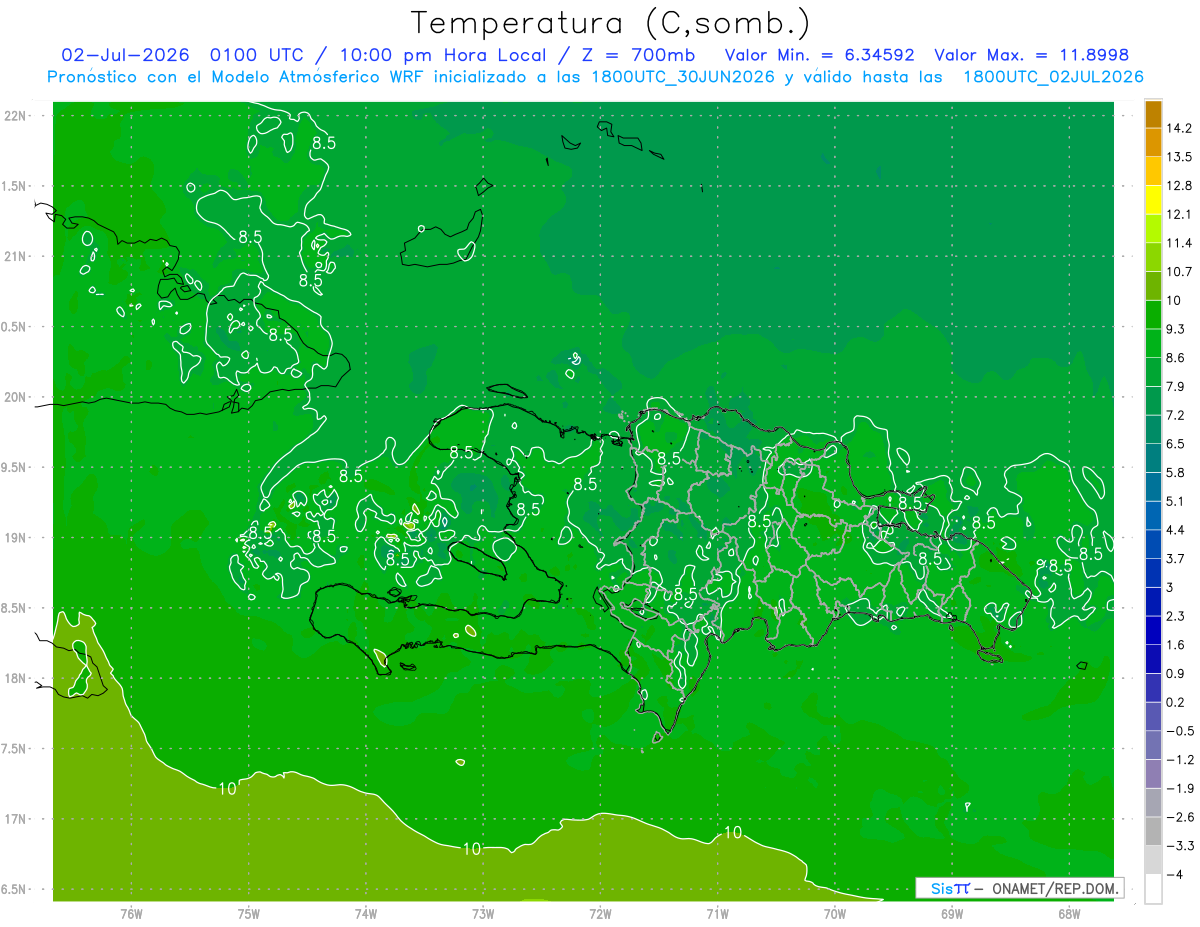Click the "Valor Max. = 11.8998" readout

tap(1031, 55)
